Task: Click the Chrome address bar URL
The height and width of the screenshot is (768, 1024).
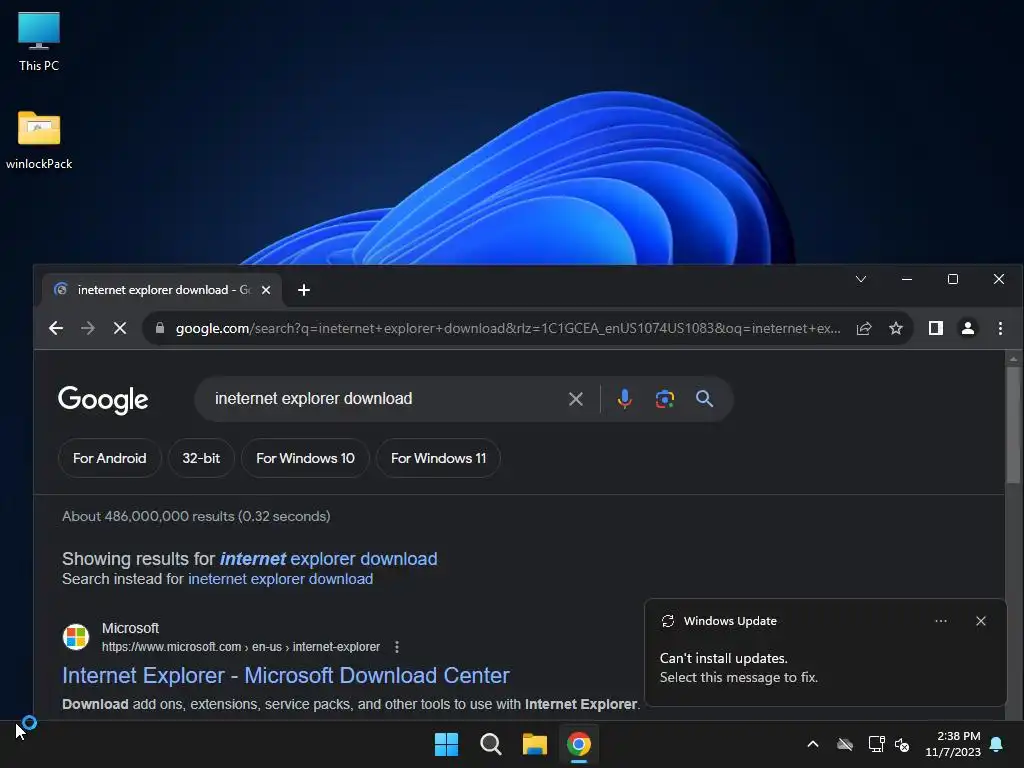Action: [508, 328]
